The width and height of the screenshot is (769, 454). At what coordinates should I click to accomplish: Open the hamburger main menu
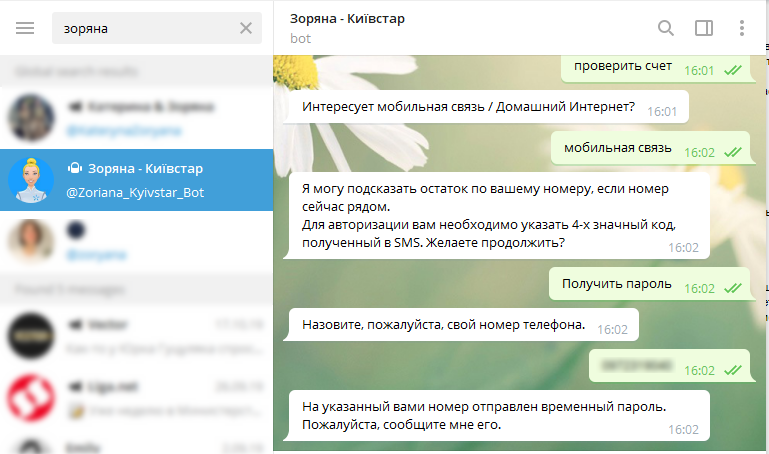[x=25, y=28]
